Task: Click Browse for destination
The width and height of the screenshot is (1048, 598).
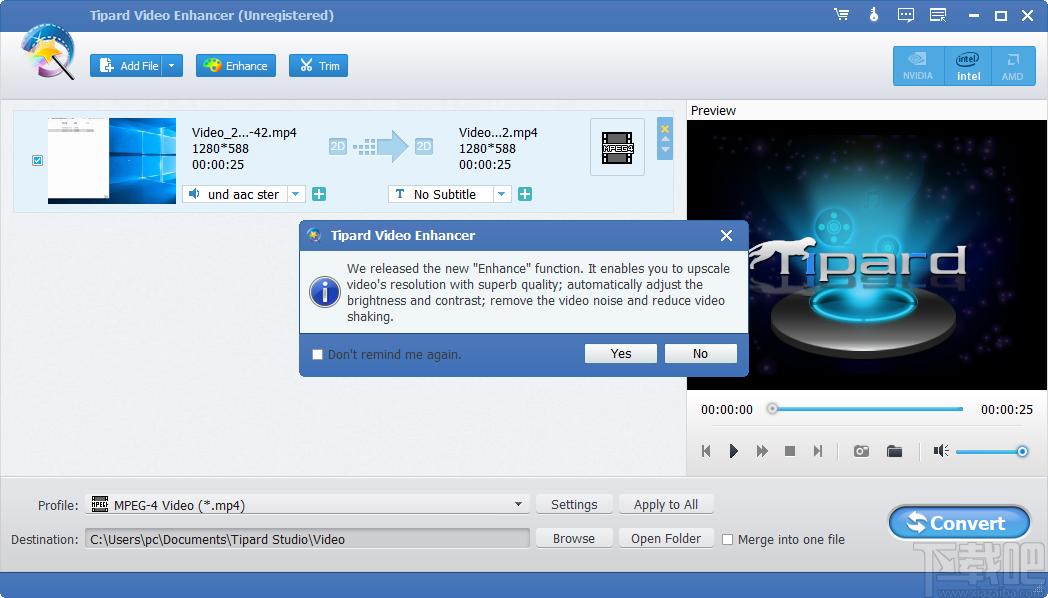Action: [574, 539]
